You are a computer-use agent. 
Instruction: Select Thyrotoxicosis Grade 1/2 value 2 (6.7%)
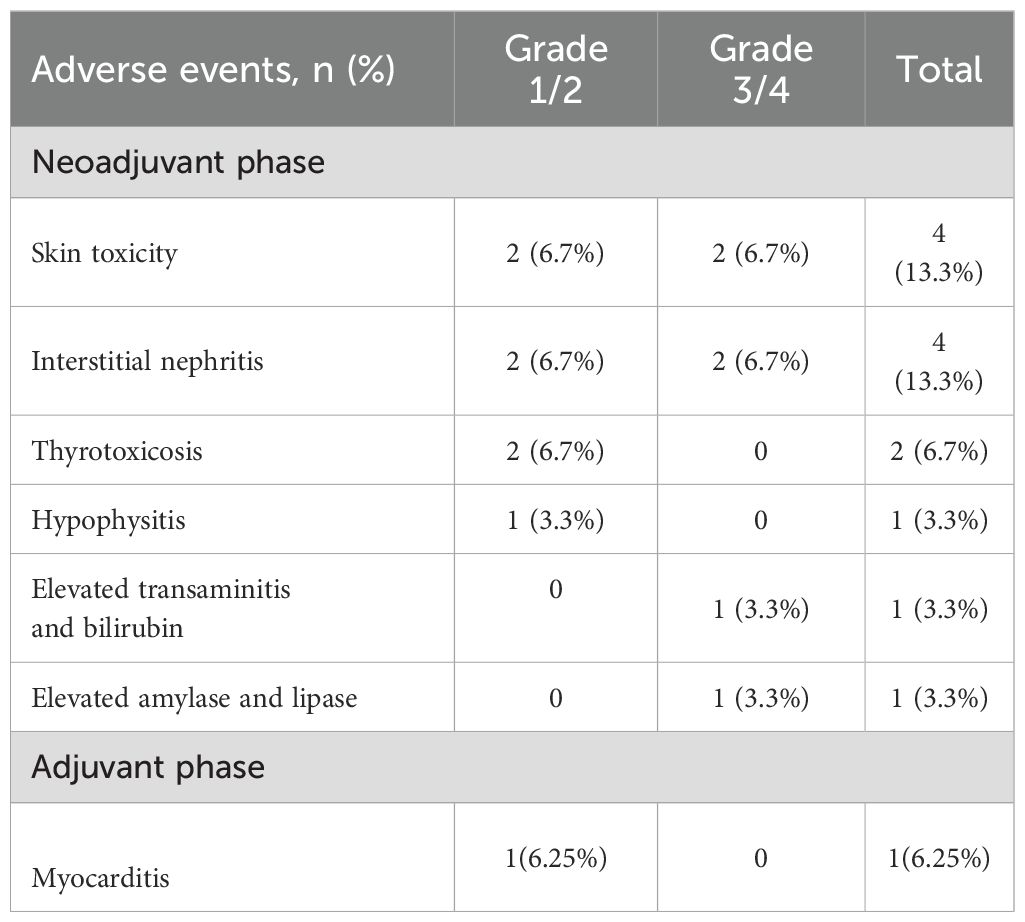click(x=555, y=451)
